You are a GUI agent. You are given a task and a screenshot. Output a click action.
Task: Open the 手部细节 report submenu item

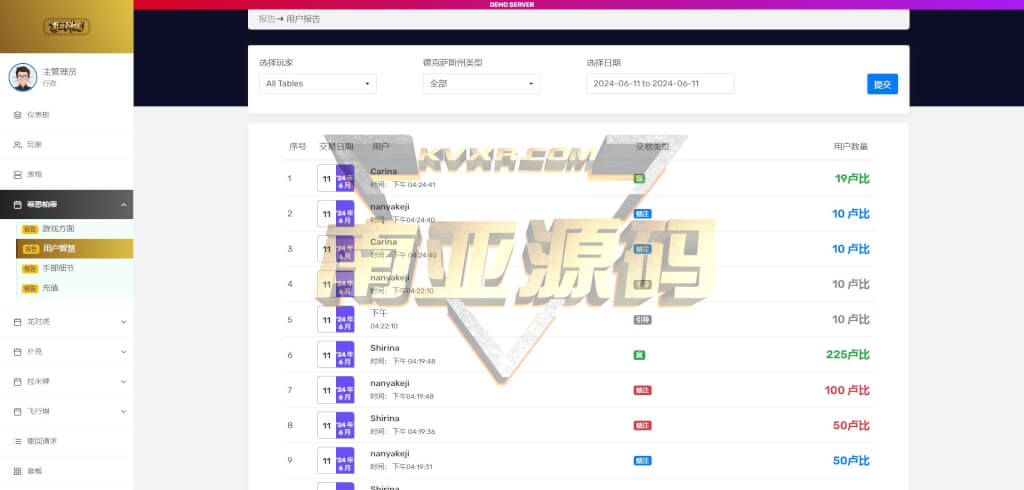74,268
